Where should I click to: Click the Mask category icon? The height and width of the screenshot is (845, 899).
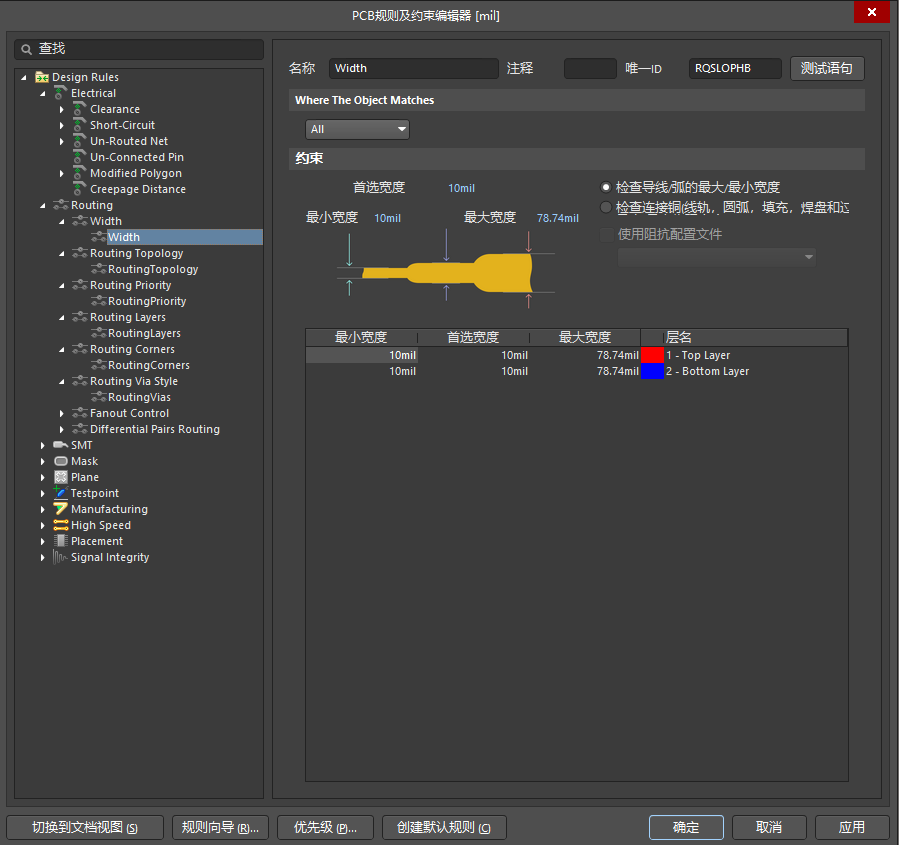[x=61, y=461]
